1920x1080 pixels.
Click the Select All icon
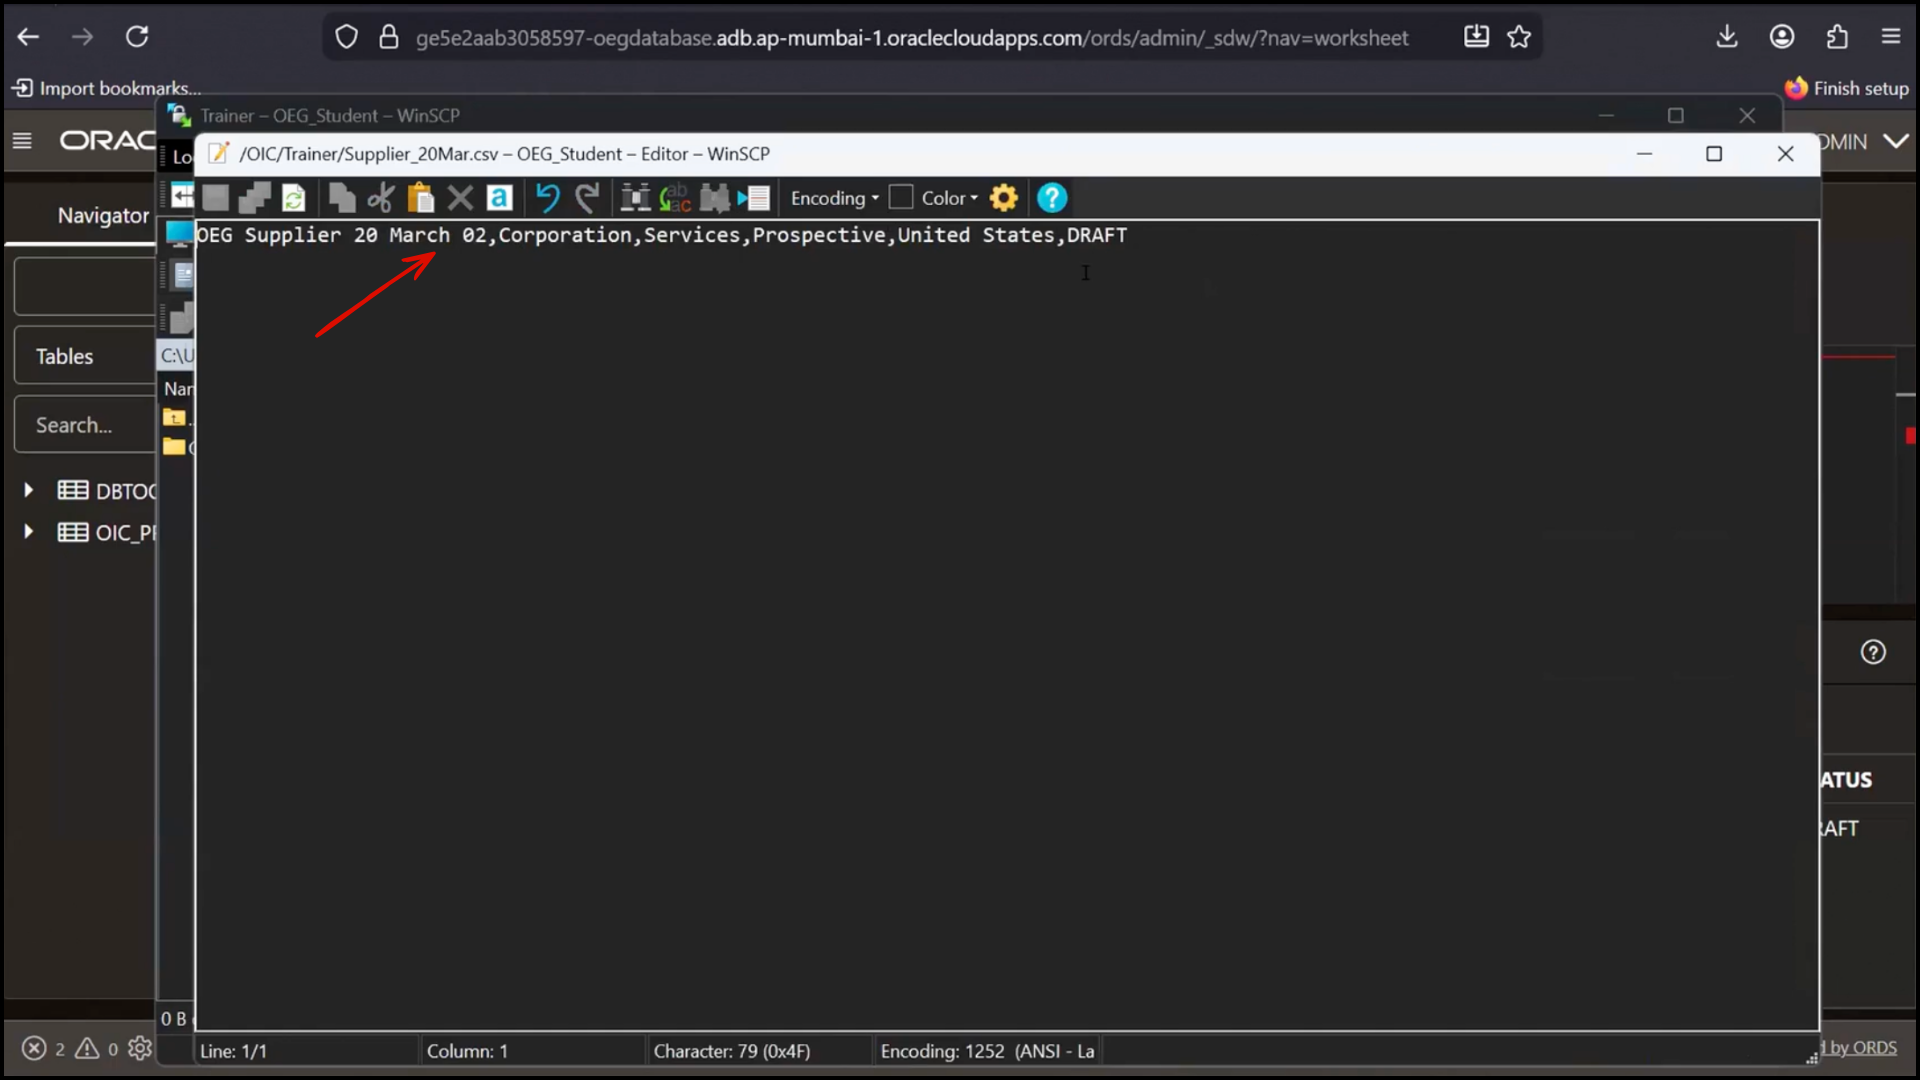pyautogui.click(x=499, y=198)
